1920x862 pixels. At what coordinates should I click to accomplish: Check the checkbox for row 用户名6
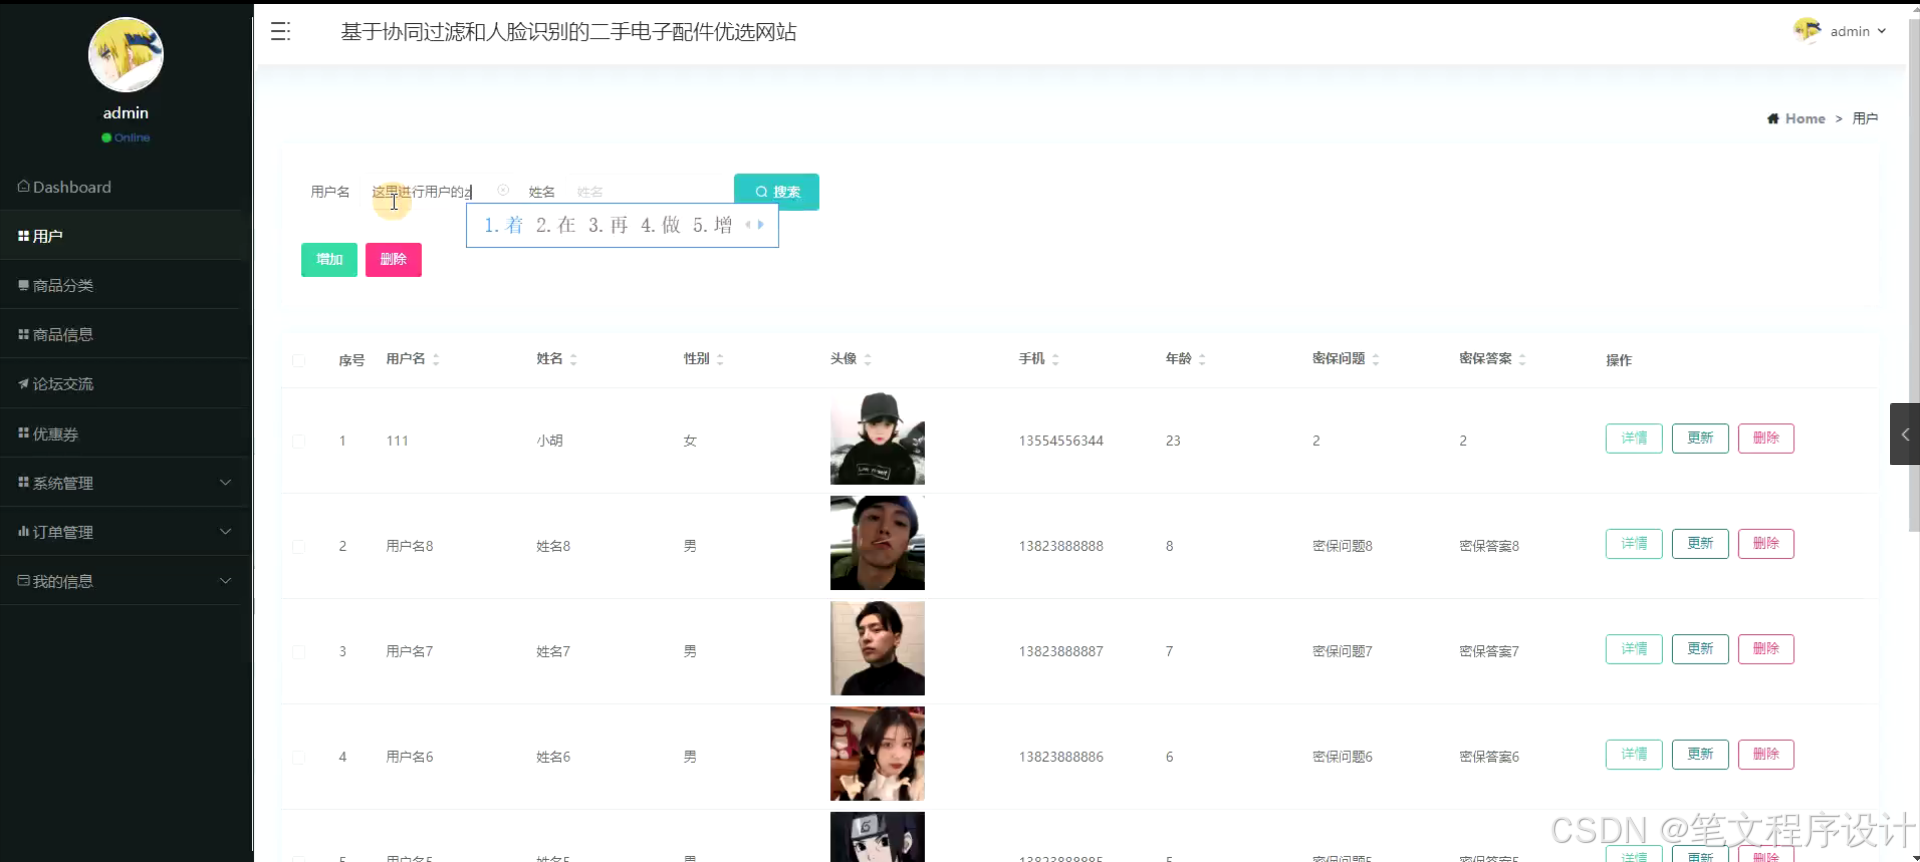click(x=298, y=758)
